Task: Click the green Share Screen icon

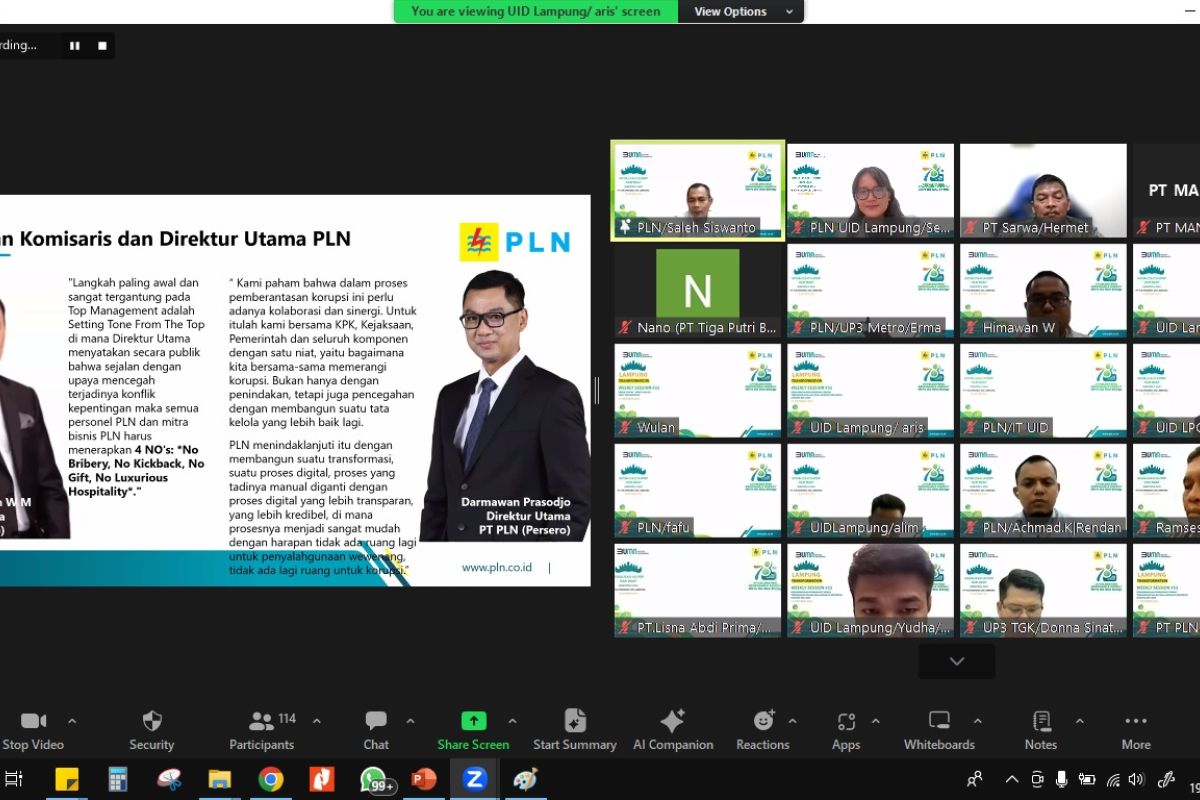Action: click(473, 721)
